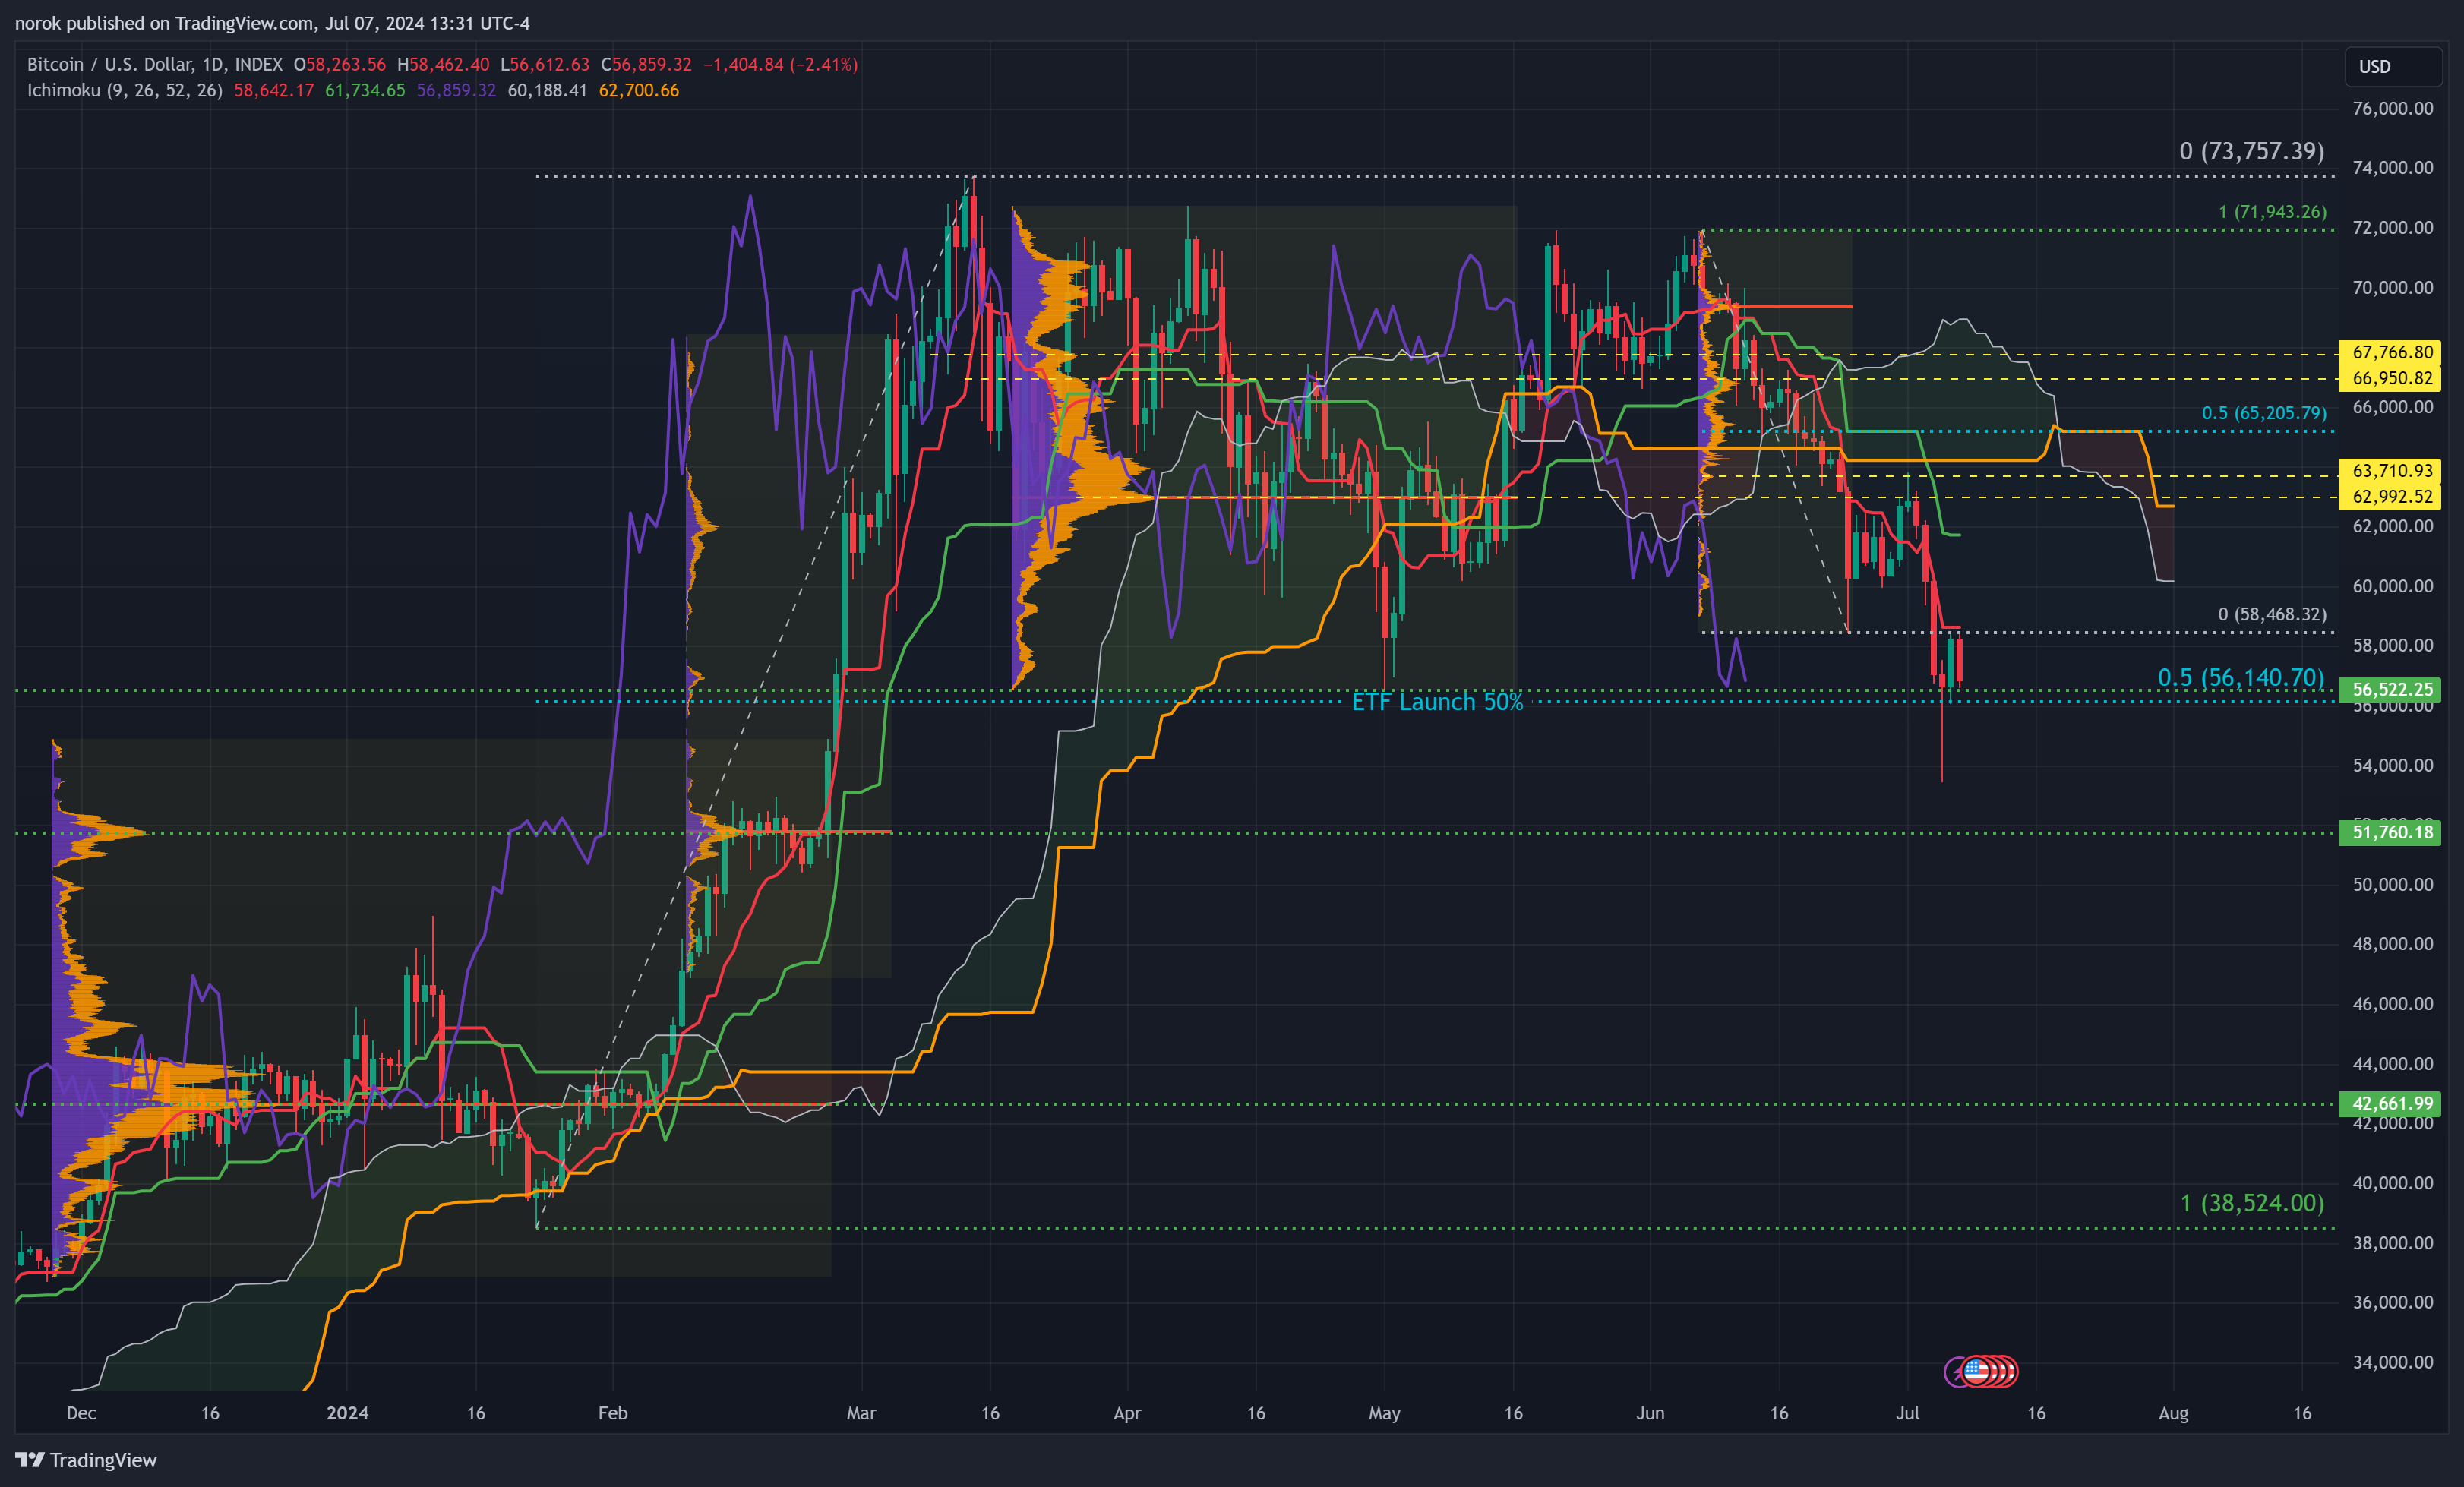
Task: Open the USD currency selector
Action: (2393, 66)
